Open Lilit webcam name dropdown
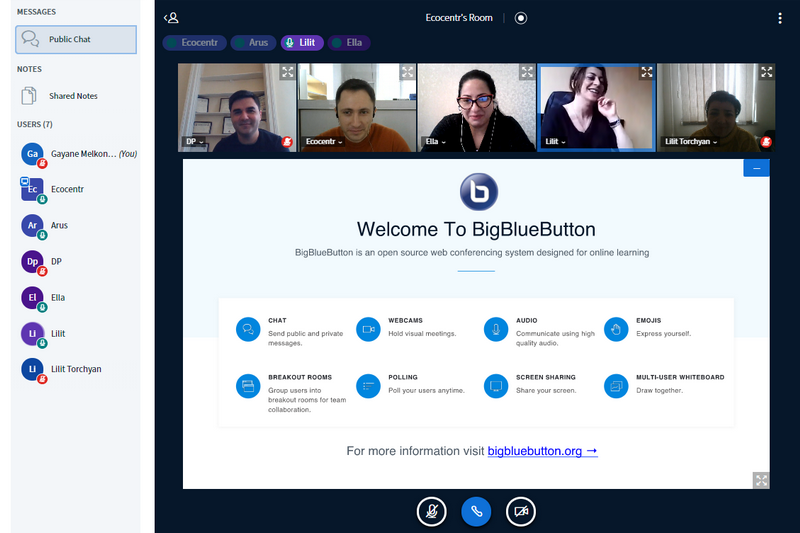This screenshot has height=533, width=800. tap(555, 141)
